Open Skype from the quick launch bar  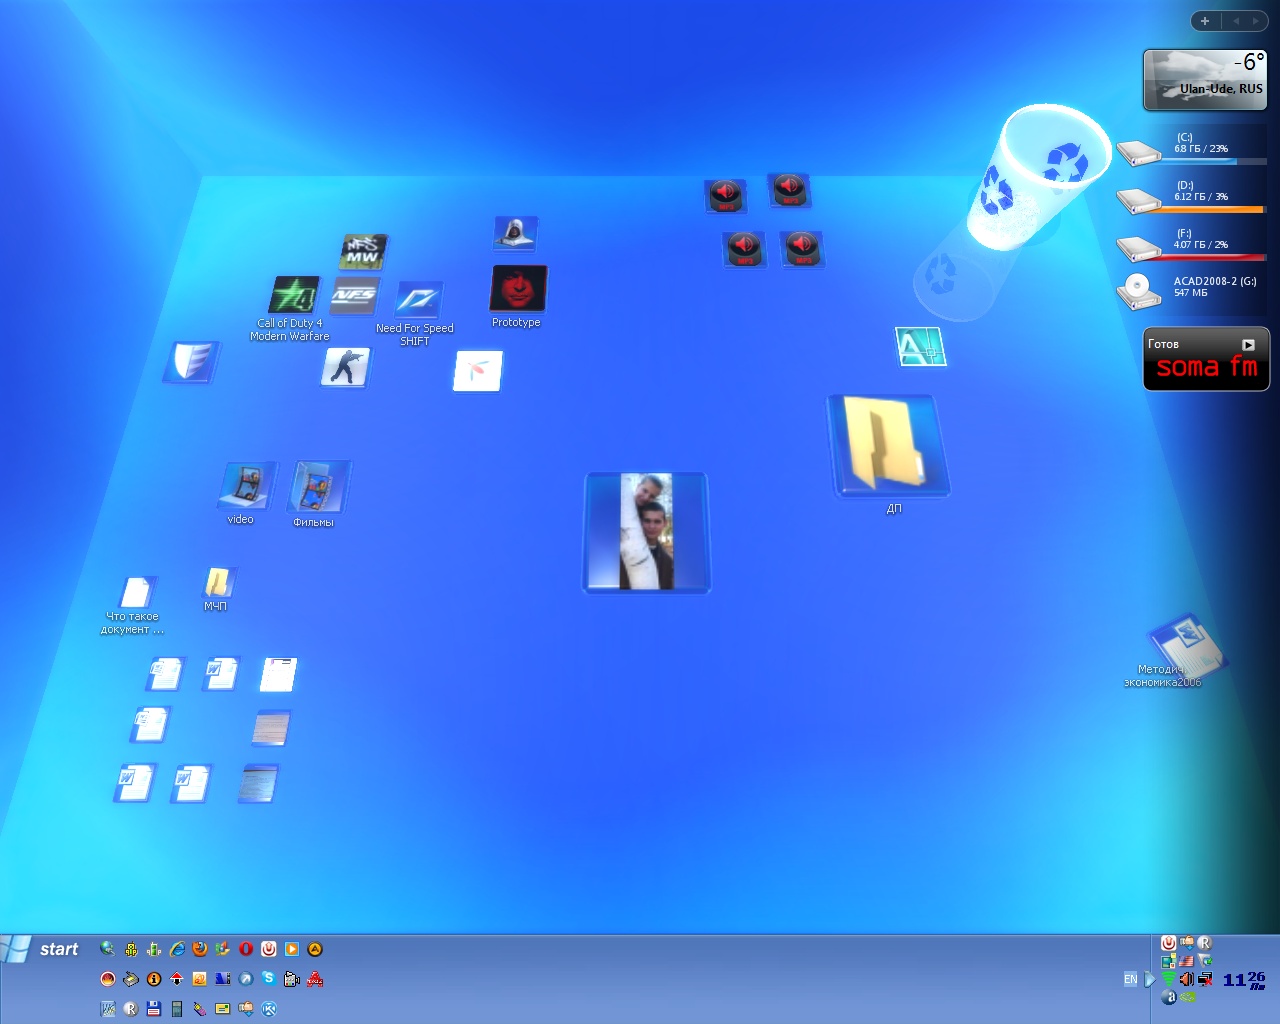pos(269,979)
